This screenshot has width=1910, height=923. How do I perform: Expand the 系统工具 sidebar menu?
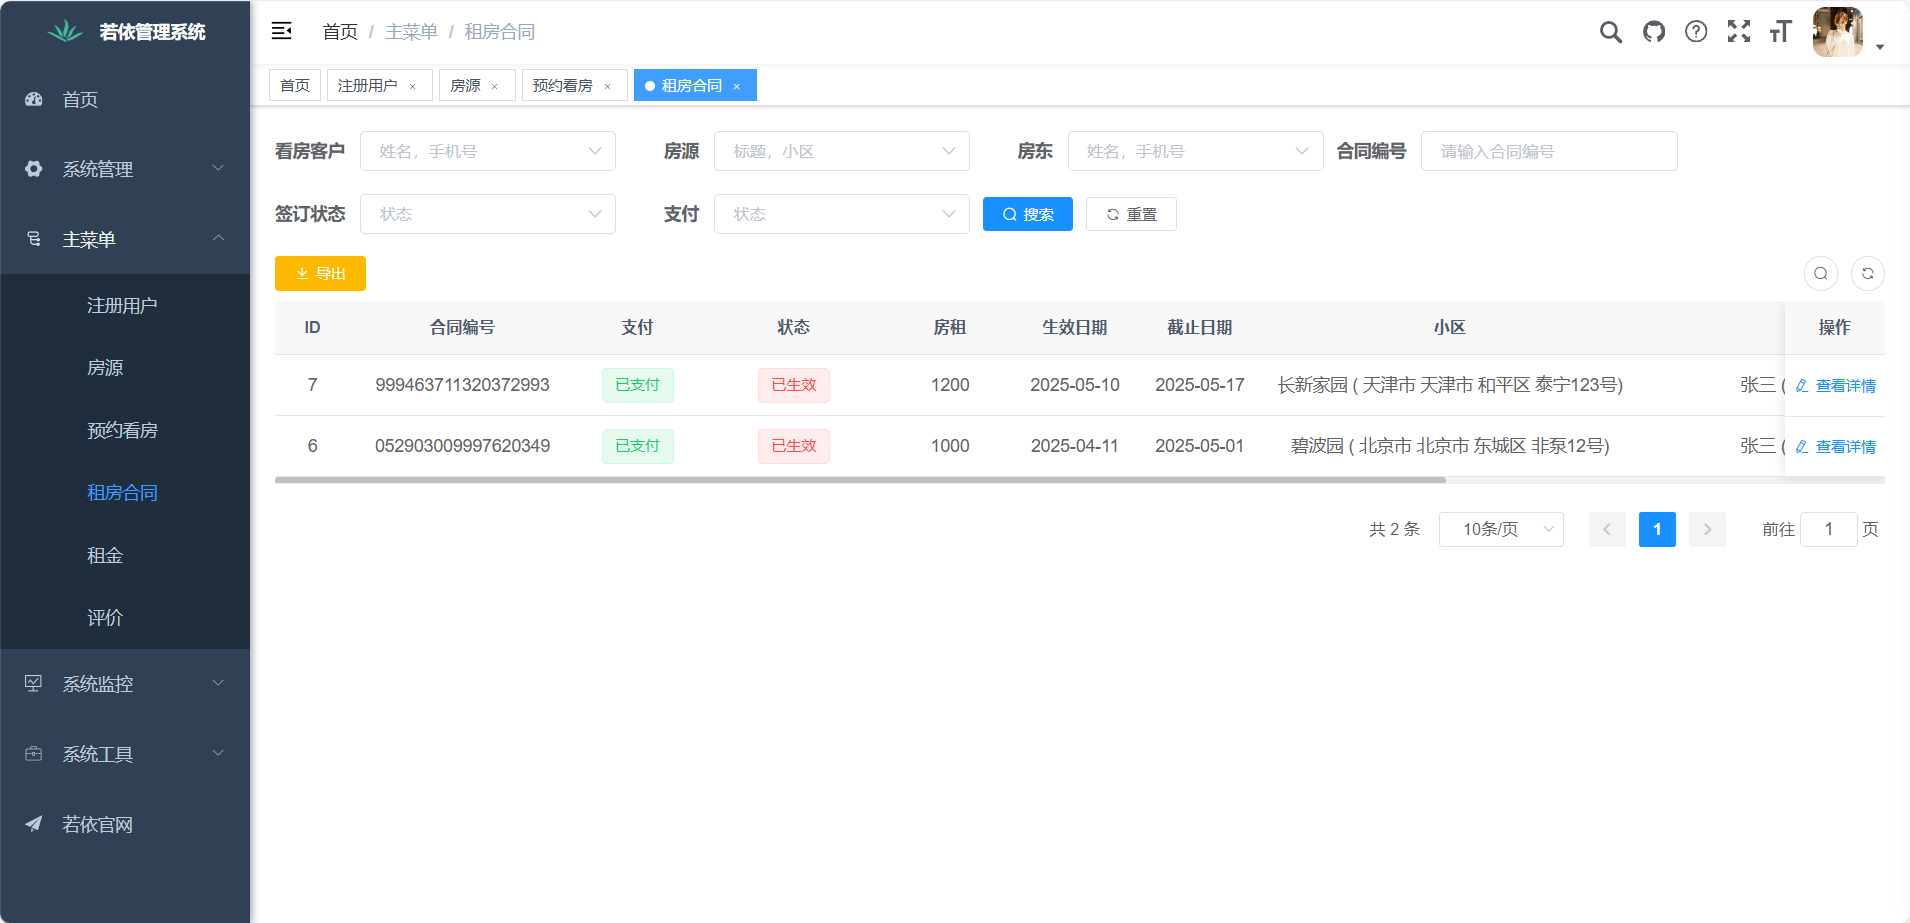coord(125,754)
